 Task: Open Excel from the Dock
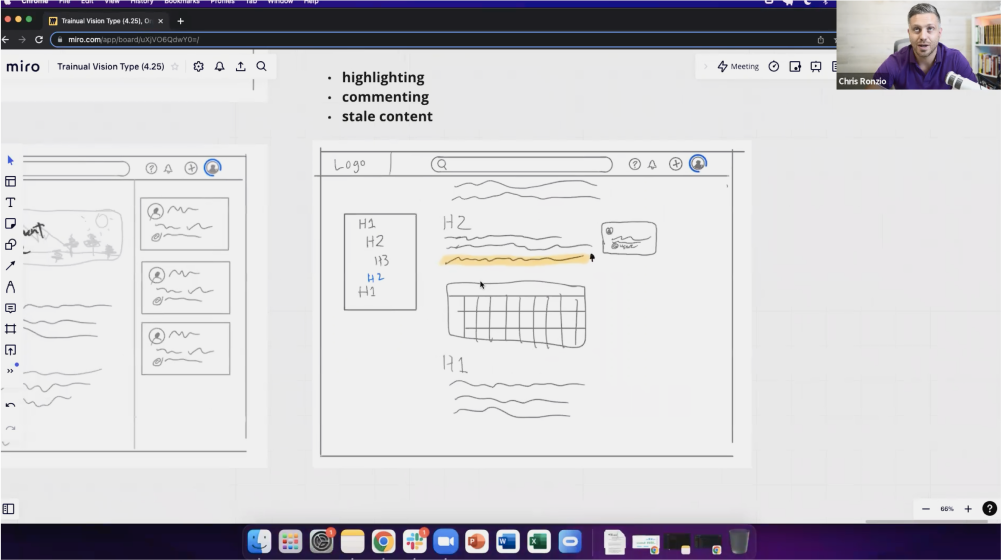click(538, 542)
